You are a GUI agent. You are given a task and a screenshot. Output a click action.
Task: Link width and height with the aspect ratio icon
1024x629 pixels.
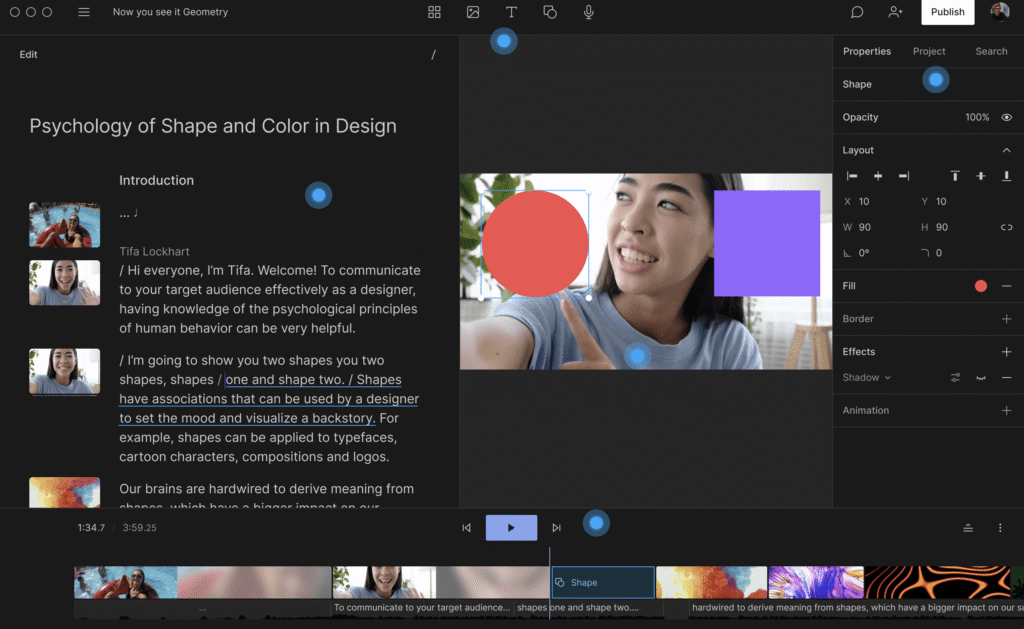(1008, 227)
